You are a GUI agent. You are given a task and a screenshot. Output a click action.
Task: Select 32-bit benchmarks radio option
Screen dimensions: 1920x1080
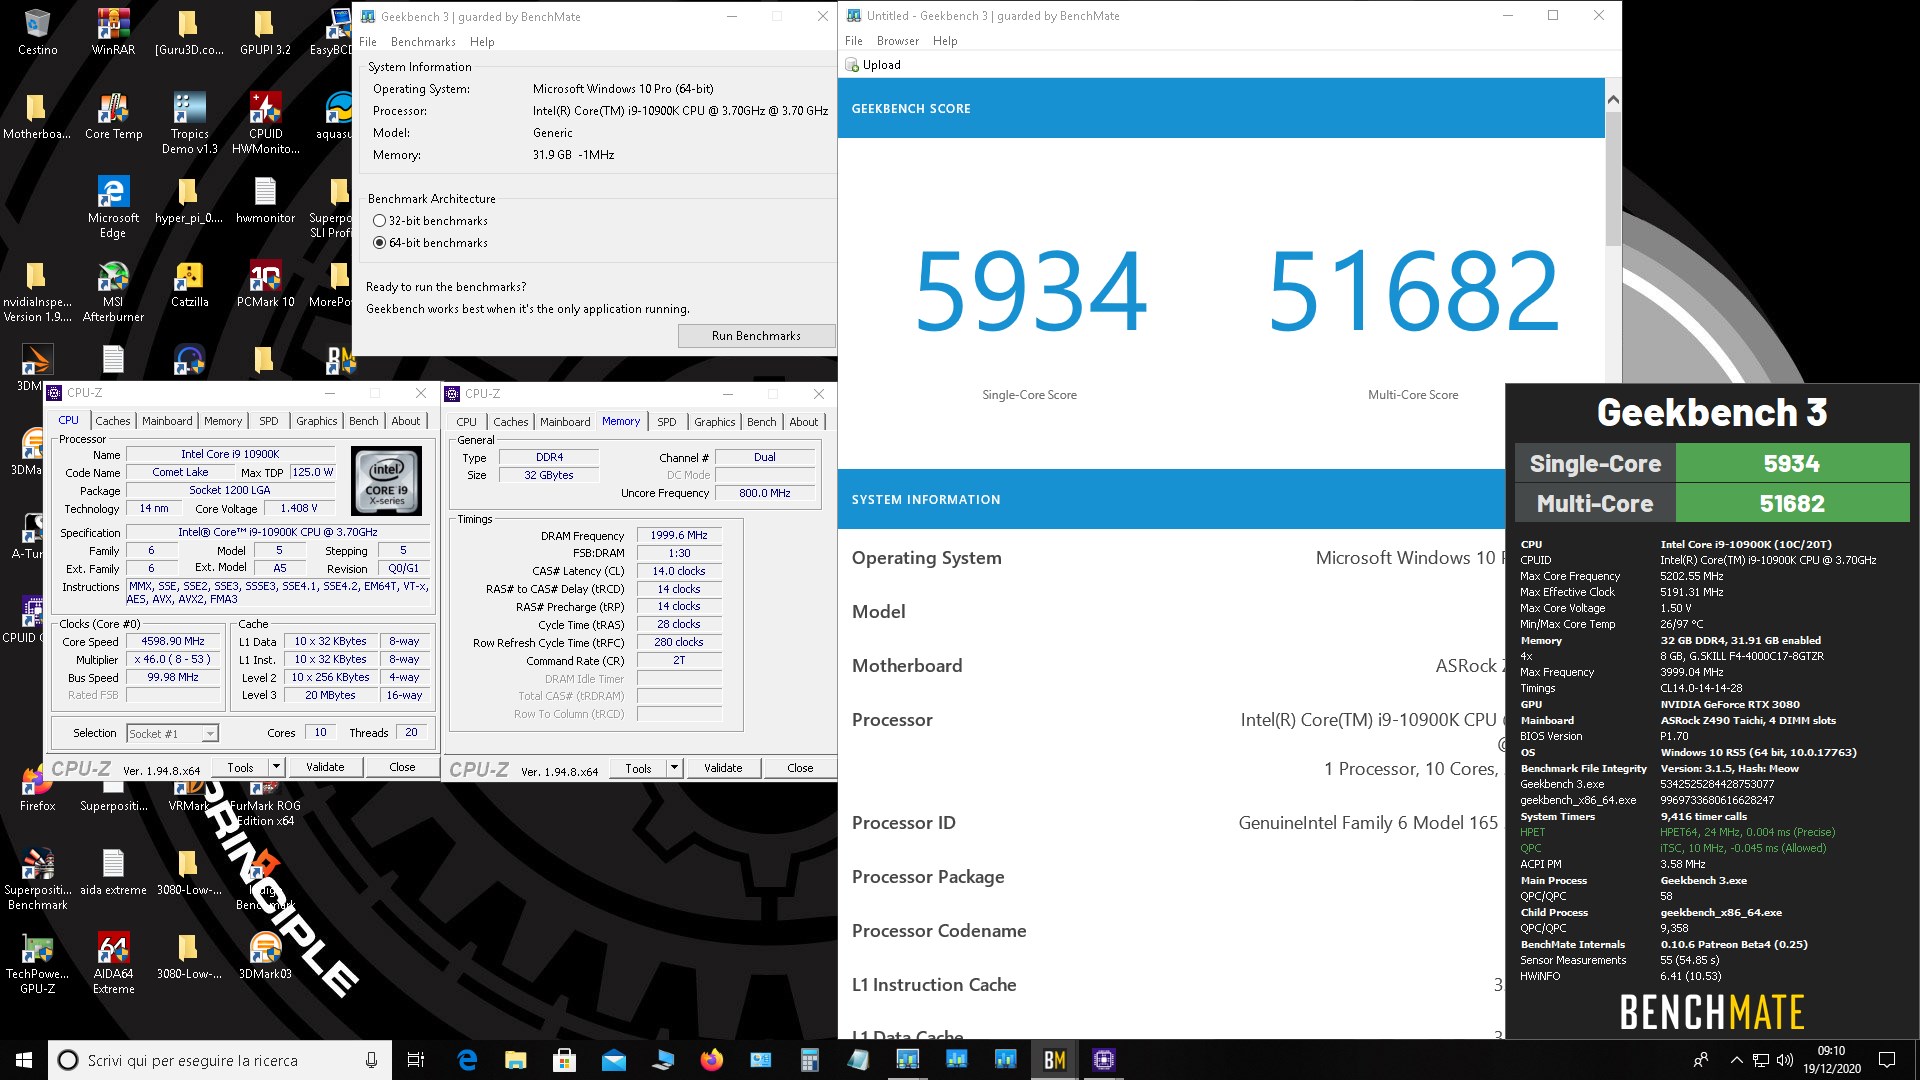[430, 221]
